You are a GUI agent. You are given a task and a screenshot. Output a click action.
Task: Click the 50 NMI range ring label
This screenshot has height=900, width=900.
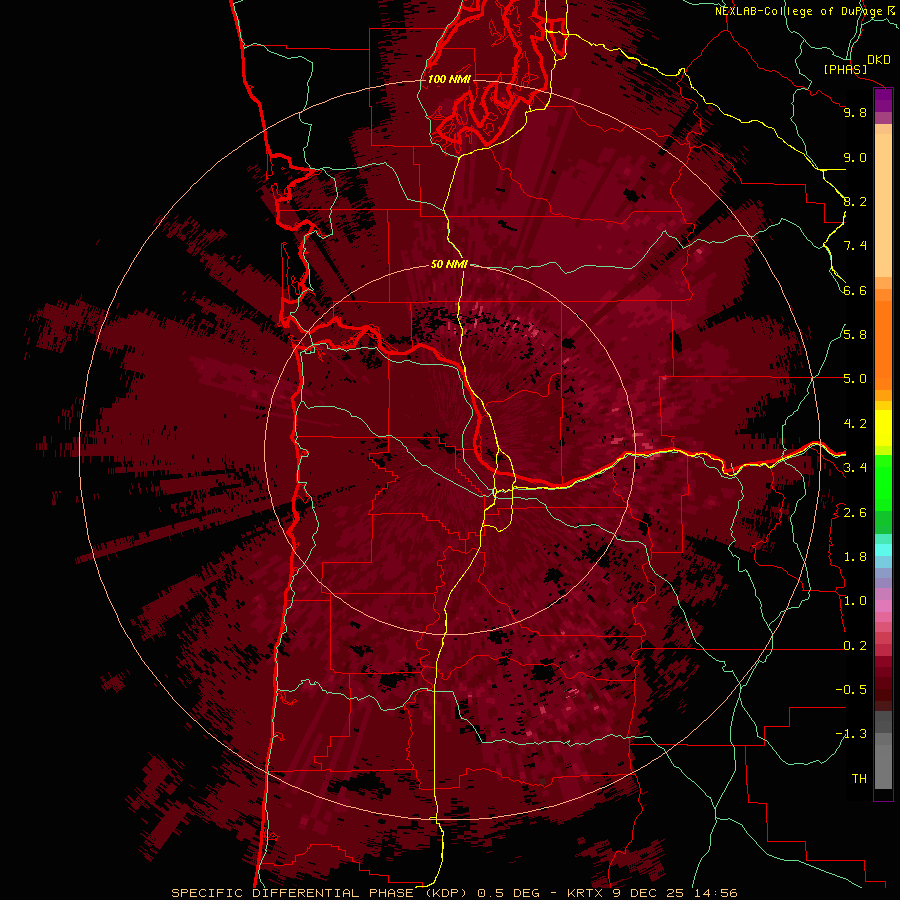point(449,264)
